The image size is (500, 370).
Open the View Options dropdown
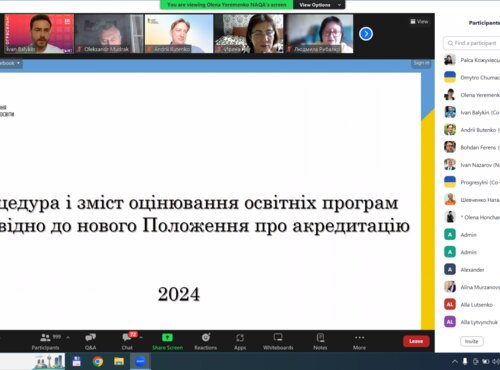[319, 5]
